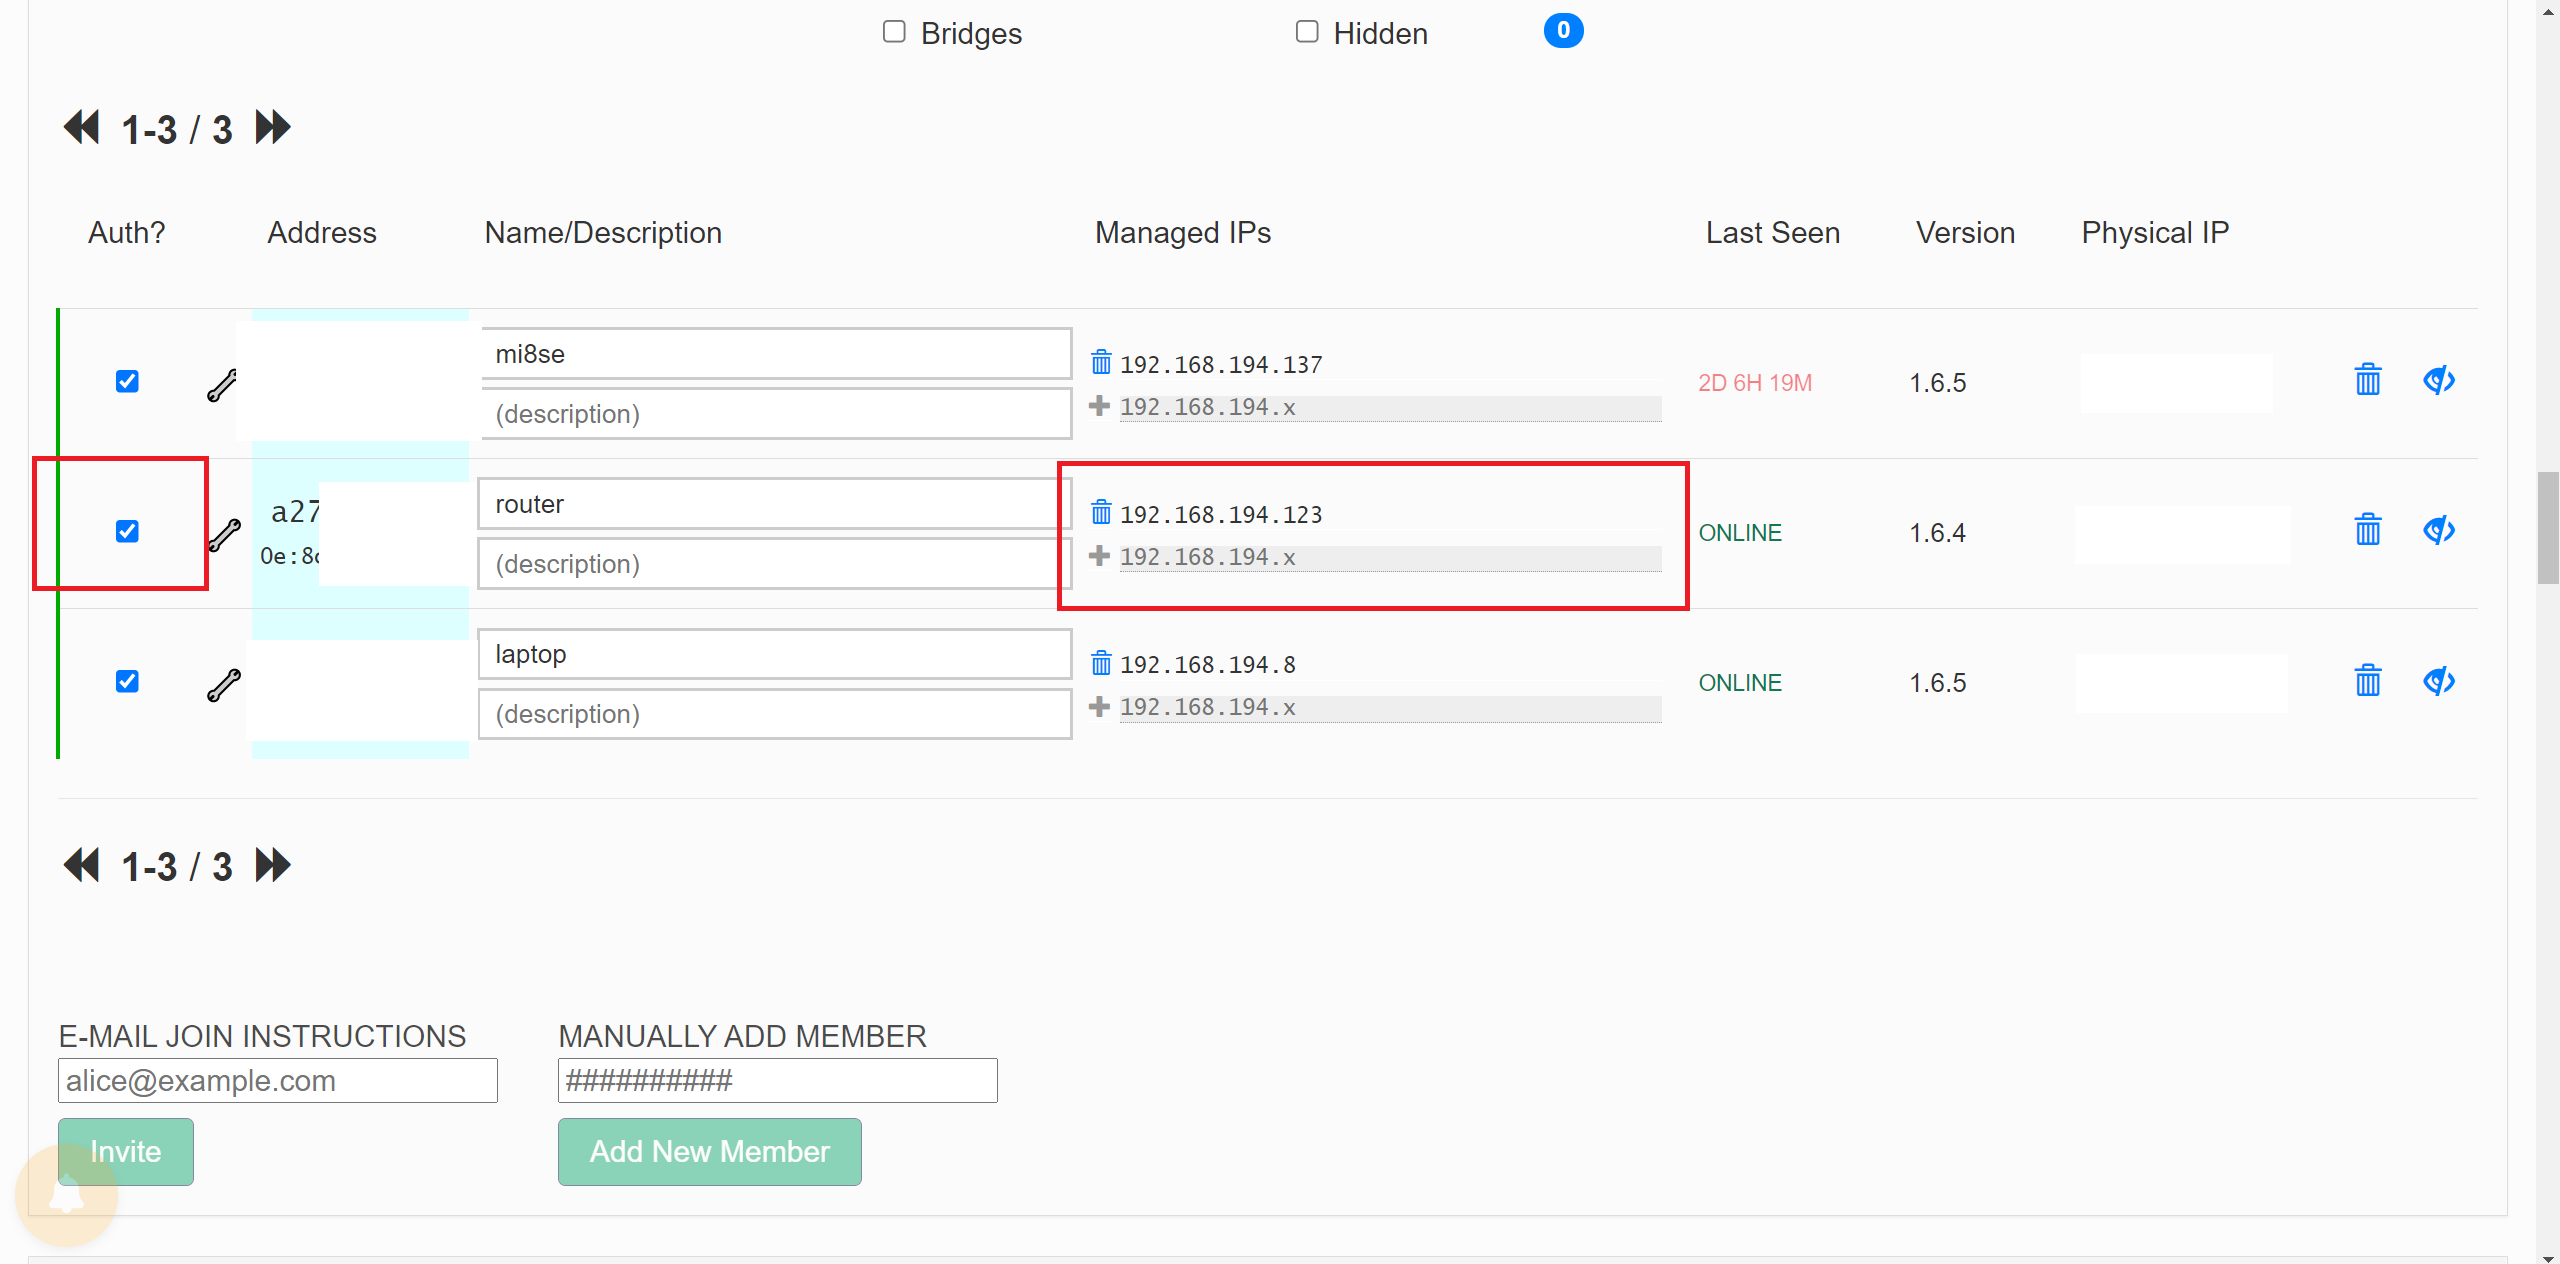Viewport: 2560px width, 1264px height.
Task: Click the Add New Member button
Action: click(709, 1151)
